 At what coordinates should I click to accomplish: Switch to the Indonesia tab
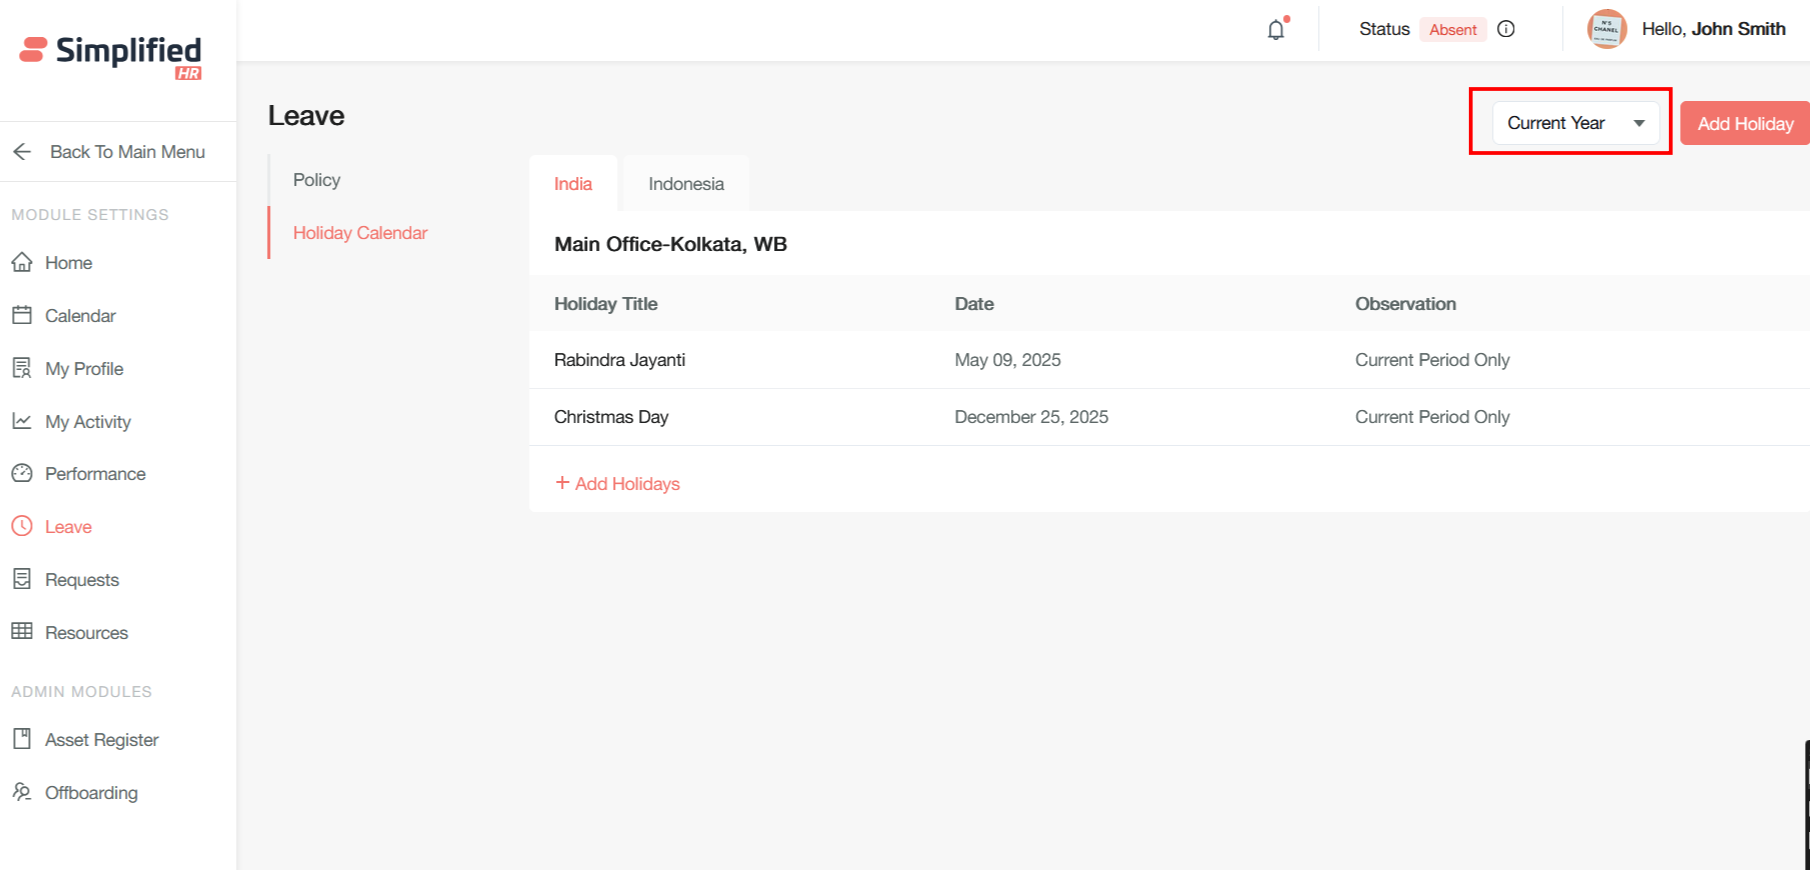686,184
